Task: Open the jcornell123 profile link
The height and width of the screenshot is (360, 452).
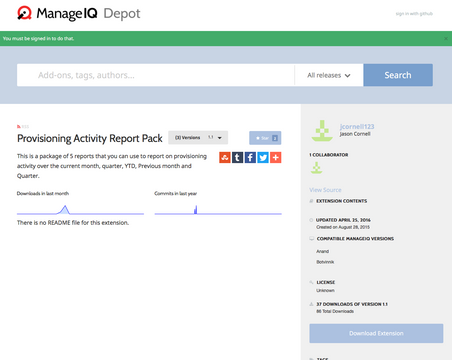Action: (357, 126)
